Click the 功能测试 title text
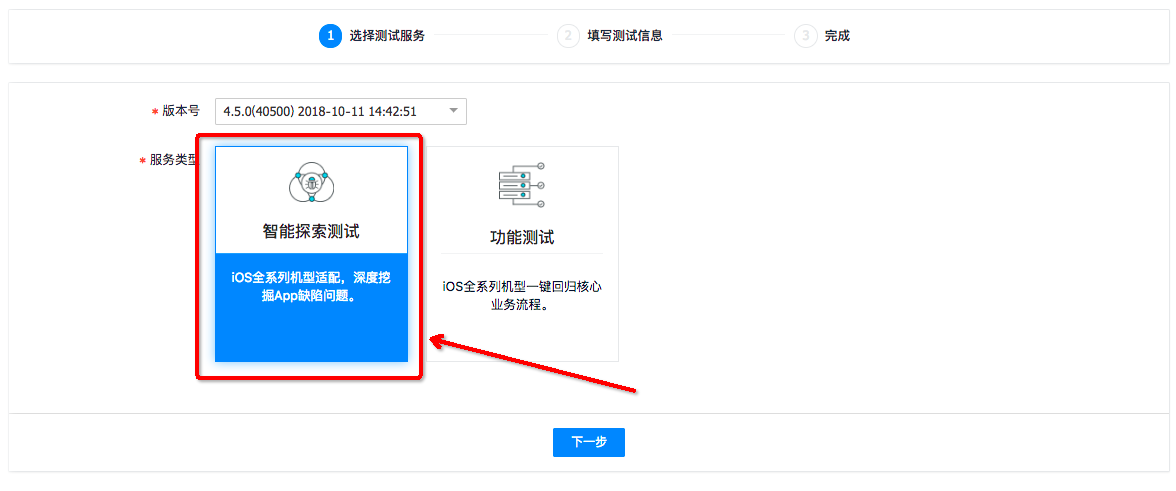Image resolution: width=1176 pixels, height=491 pixels. (522, 238)
